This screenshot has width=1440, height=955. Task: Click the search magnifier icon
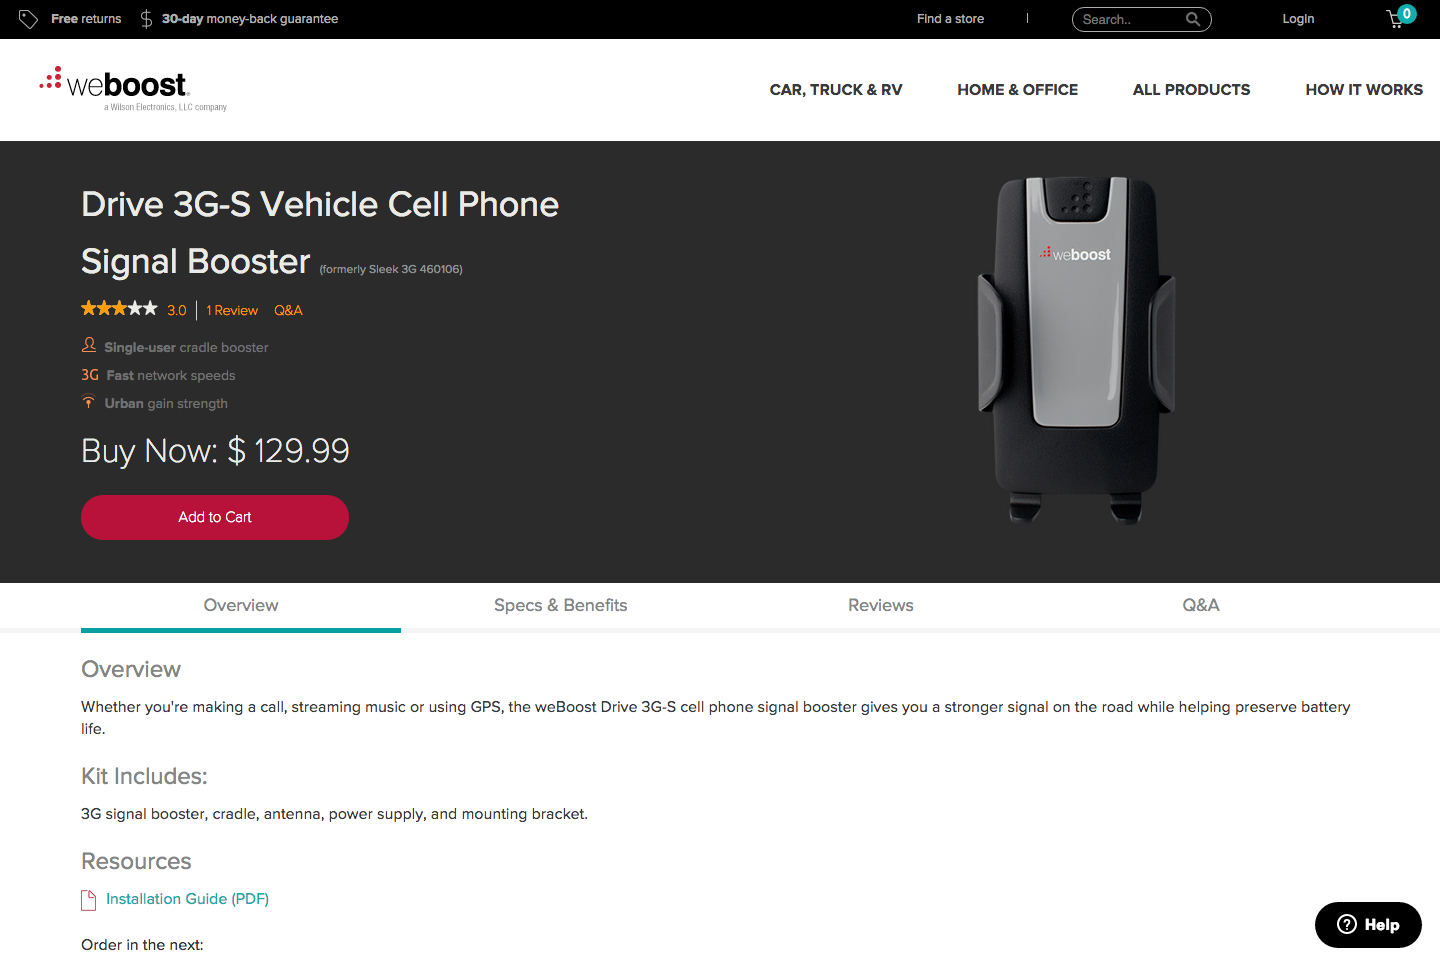pos(1194,18)
